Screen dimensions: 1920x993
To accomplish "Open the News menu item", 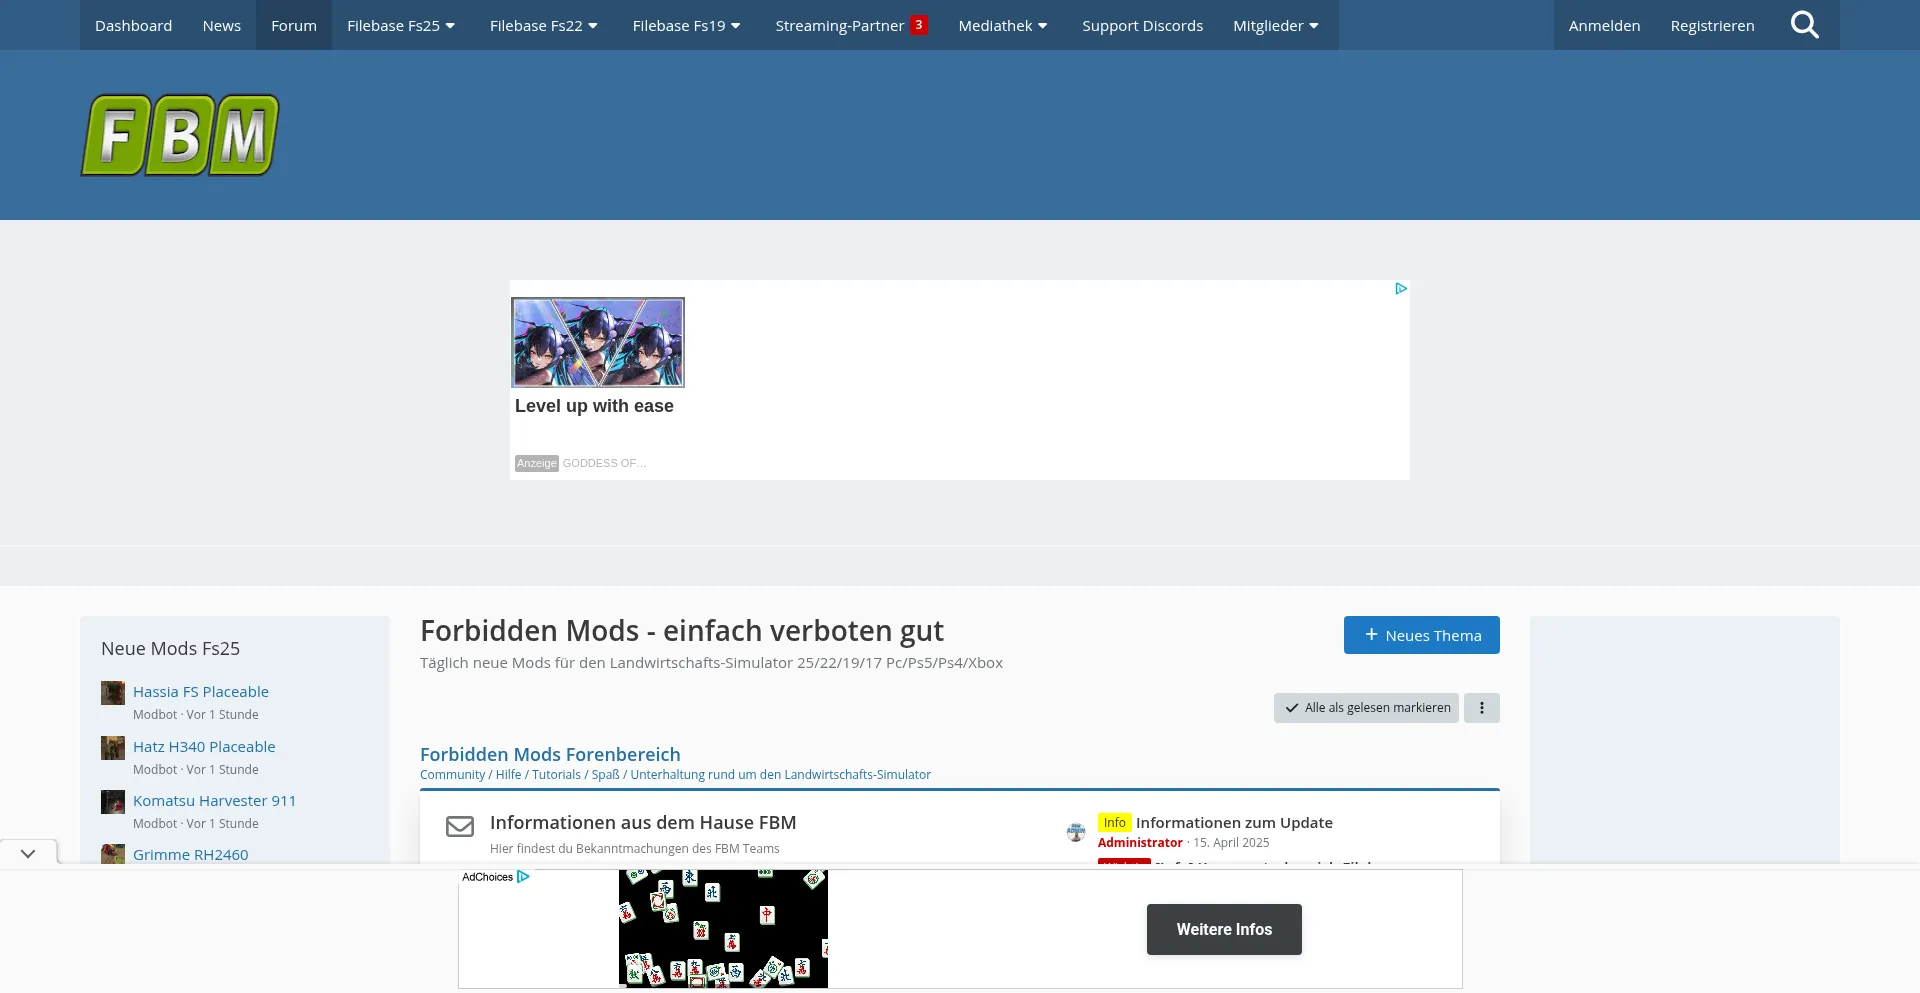I will tap(221, 25).
